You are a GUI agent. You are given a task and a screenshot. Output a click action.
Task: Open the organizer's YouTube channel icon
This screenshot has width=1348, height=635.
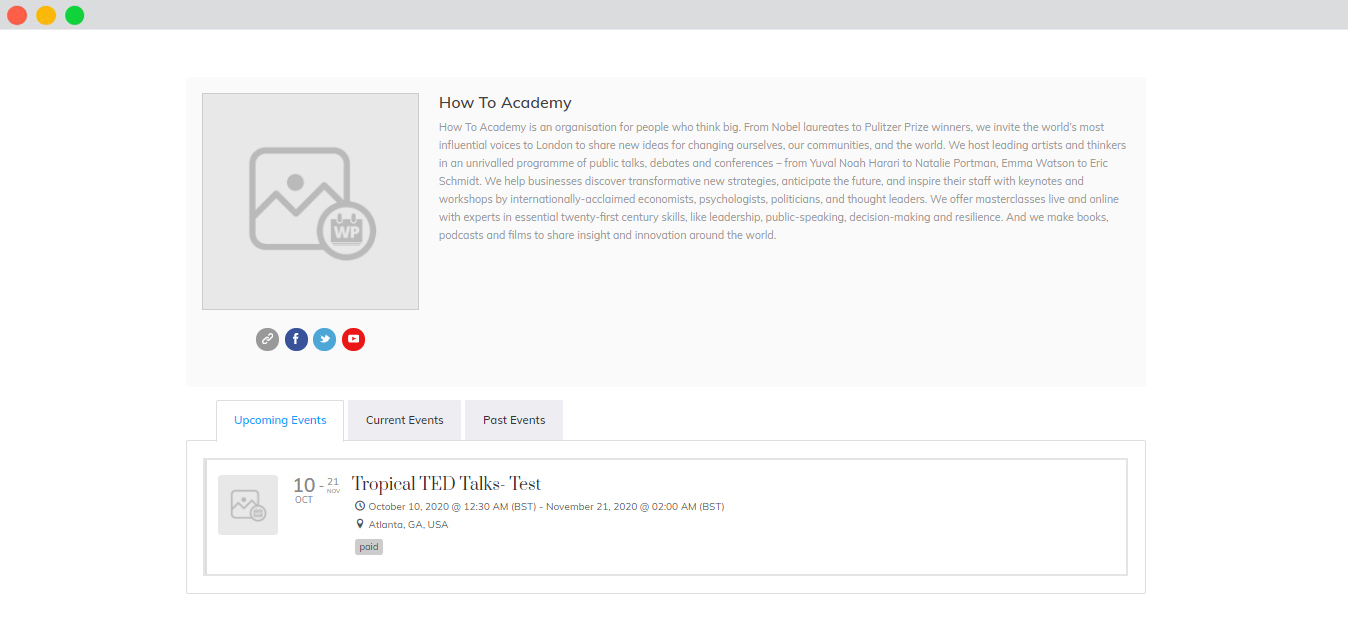(353, 339)
